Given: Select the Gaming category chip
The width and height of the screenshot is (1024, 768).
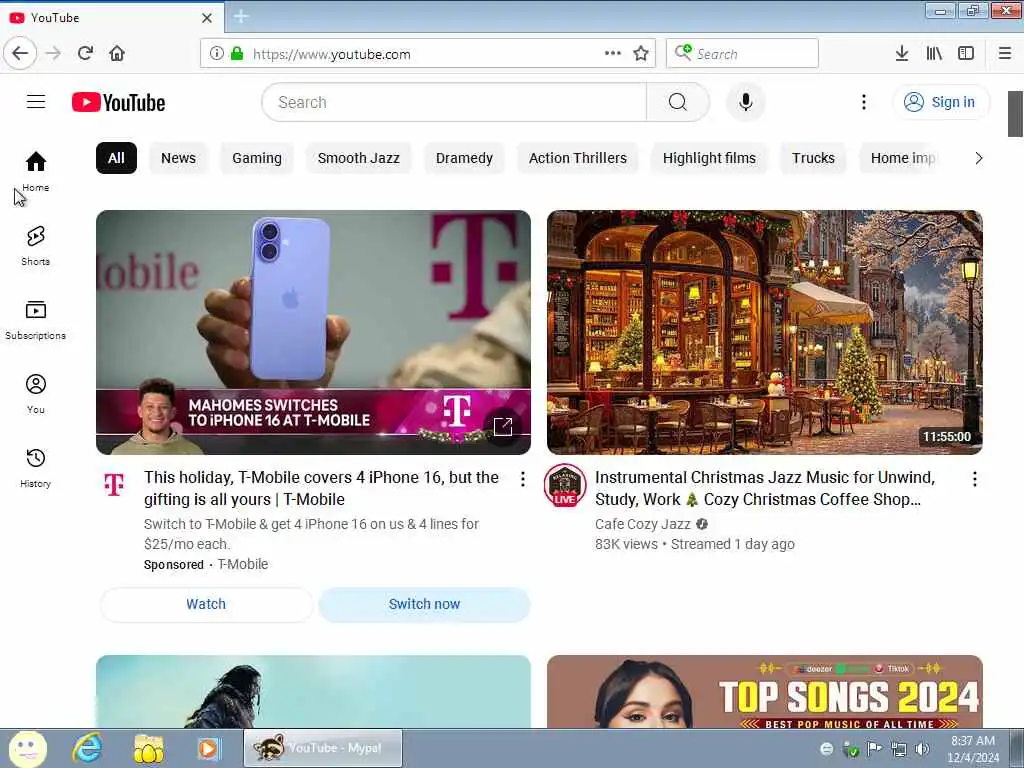Looking at the screenshot, I should pyautogui.click(x=257, y=158).
